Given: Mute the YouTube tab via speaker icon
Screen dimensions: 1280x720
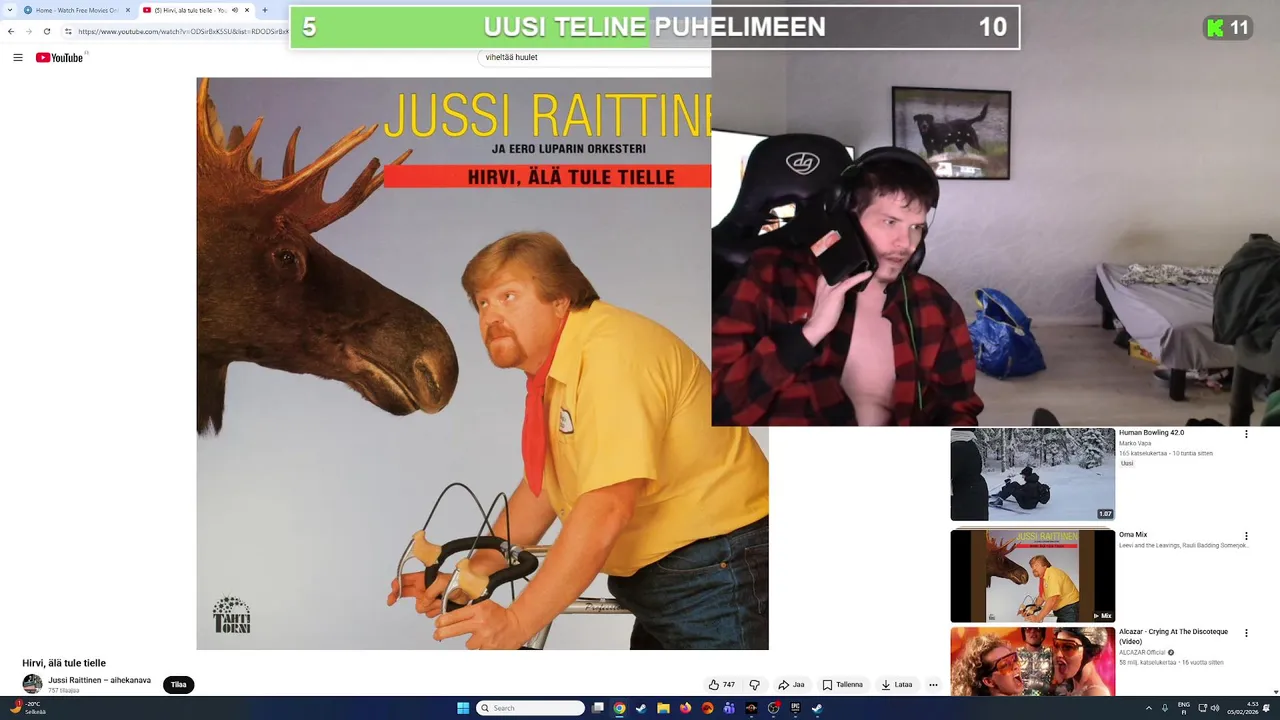Looking at the screenshot, I should (x=234, y=10).
